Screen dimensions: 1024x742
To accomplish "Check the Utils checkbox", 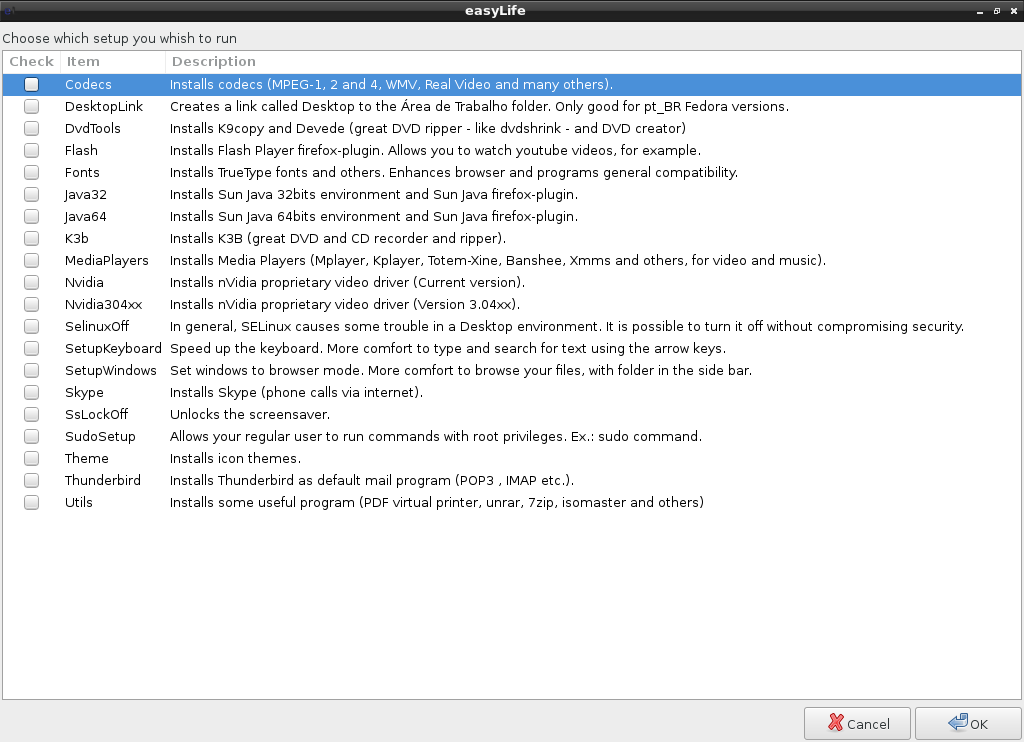I will [x=31, y=502].
